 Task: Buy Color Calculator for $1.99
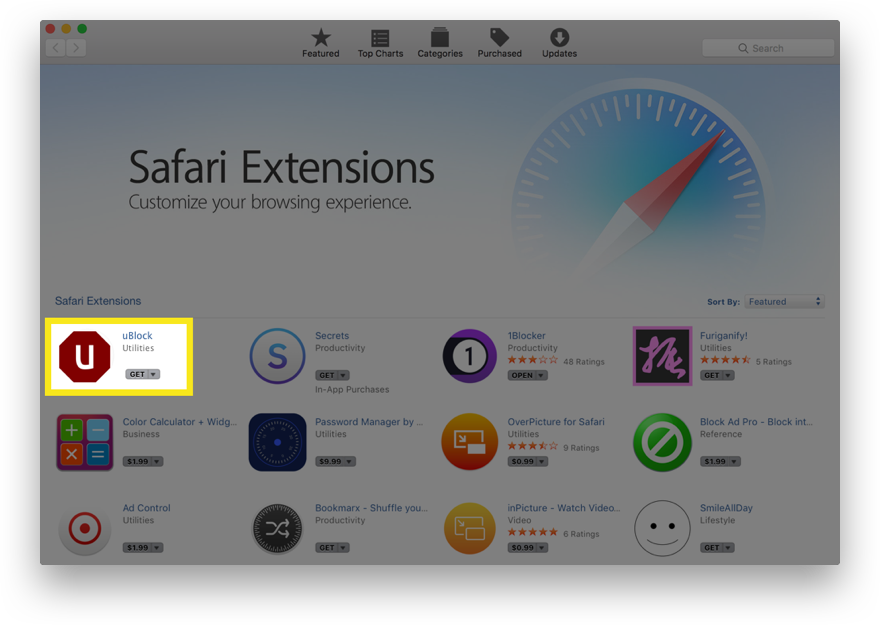point(138,462)
